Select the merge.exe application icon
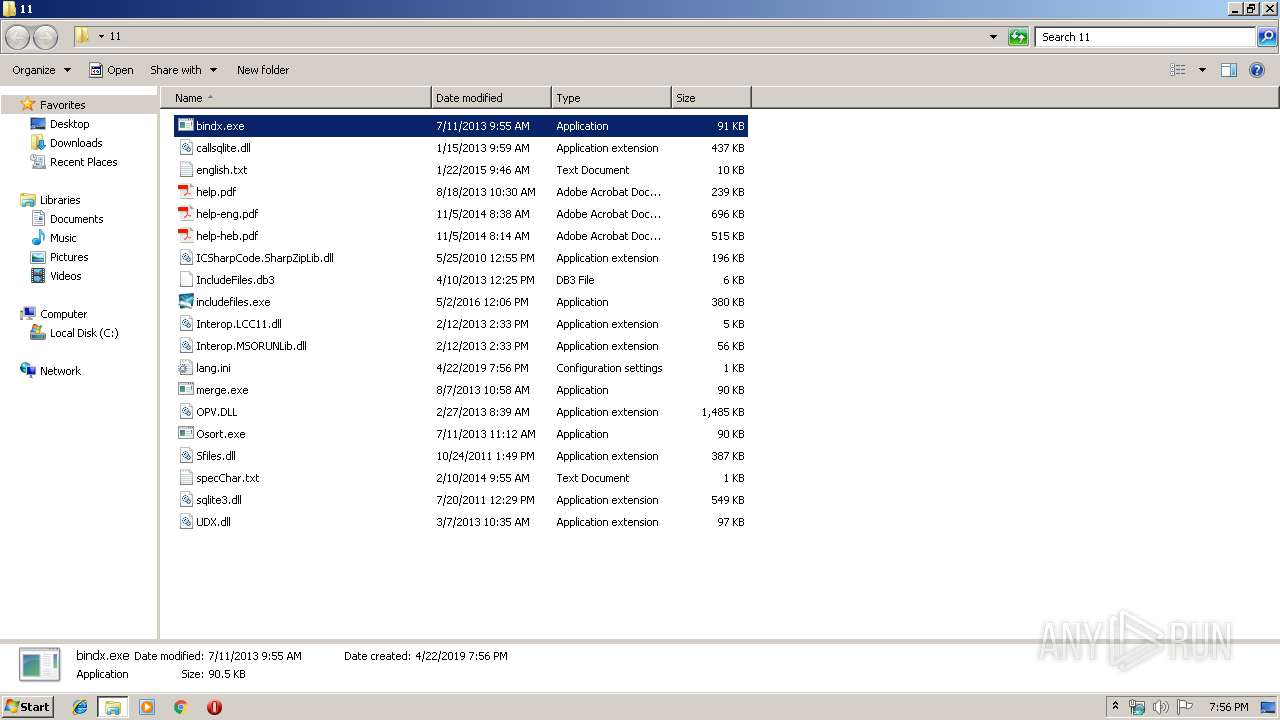This screenshot has height=720, width=1280. (x=185, y=390)
